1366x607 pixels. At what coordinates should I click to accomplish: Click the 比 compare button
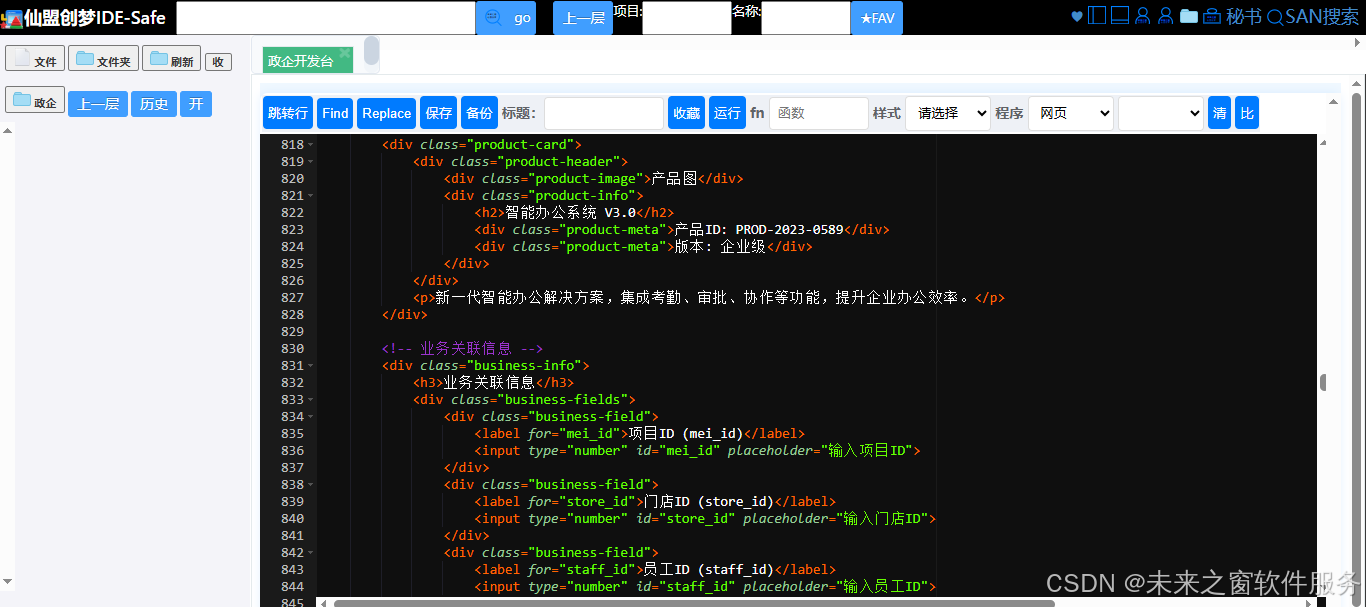(x=1247, y=113)
